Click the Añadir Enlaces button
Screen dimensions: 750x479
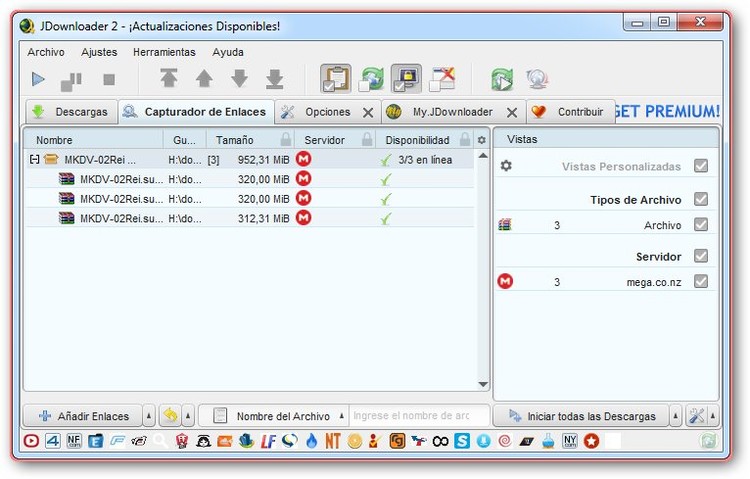(x=84, y=416)
